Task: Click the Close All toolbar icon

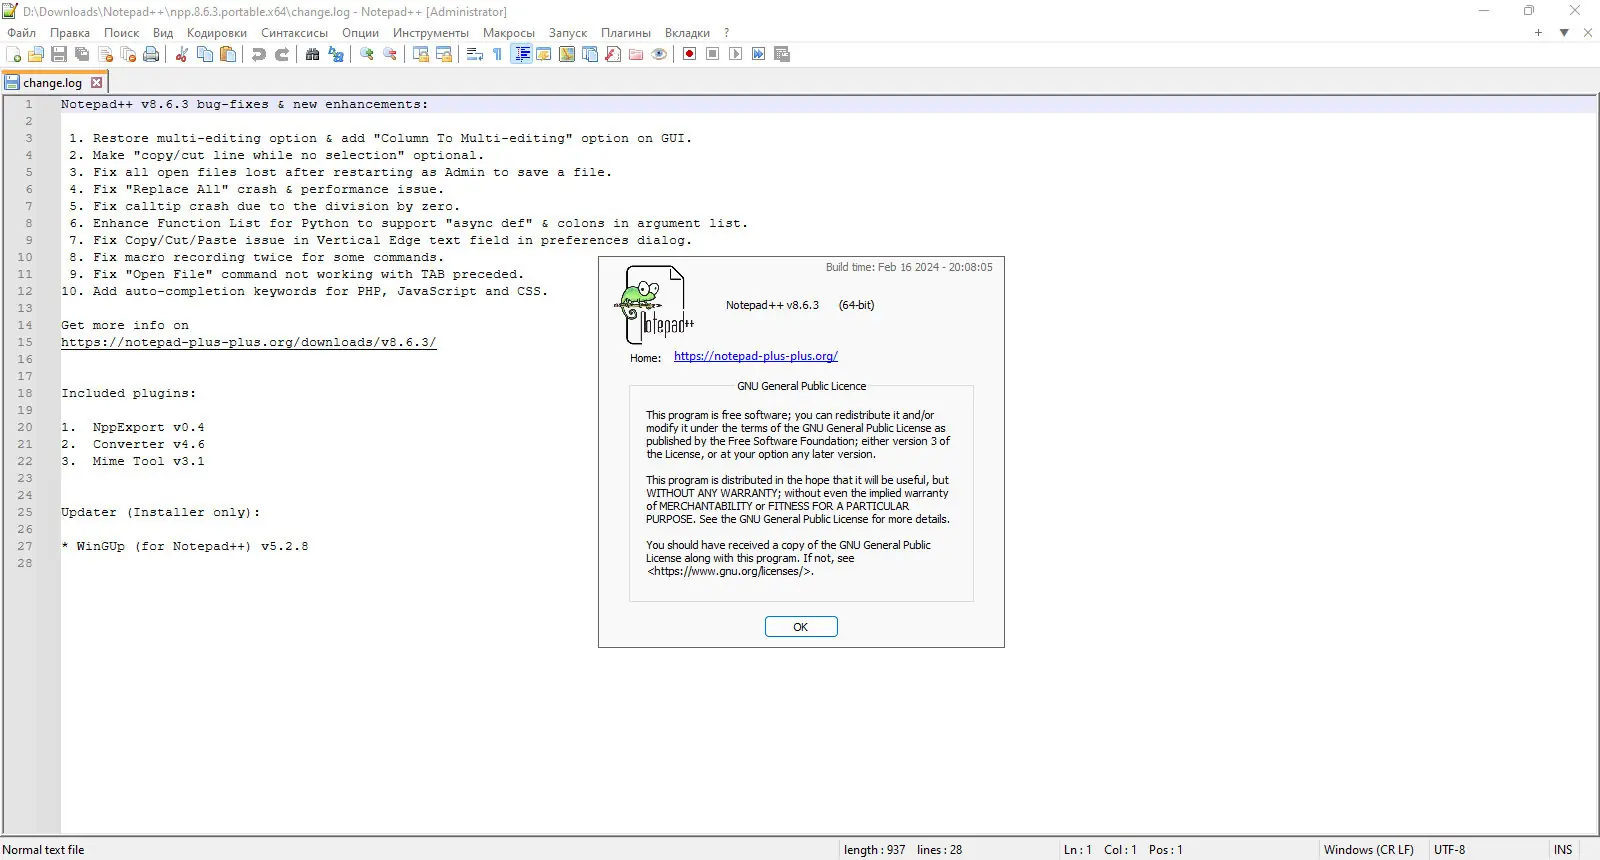Action: tap(128, 54)
